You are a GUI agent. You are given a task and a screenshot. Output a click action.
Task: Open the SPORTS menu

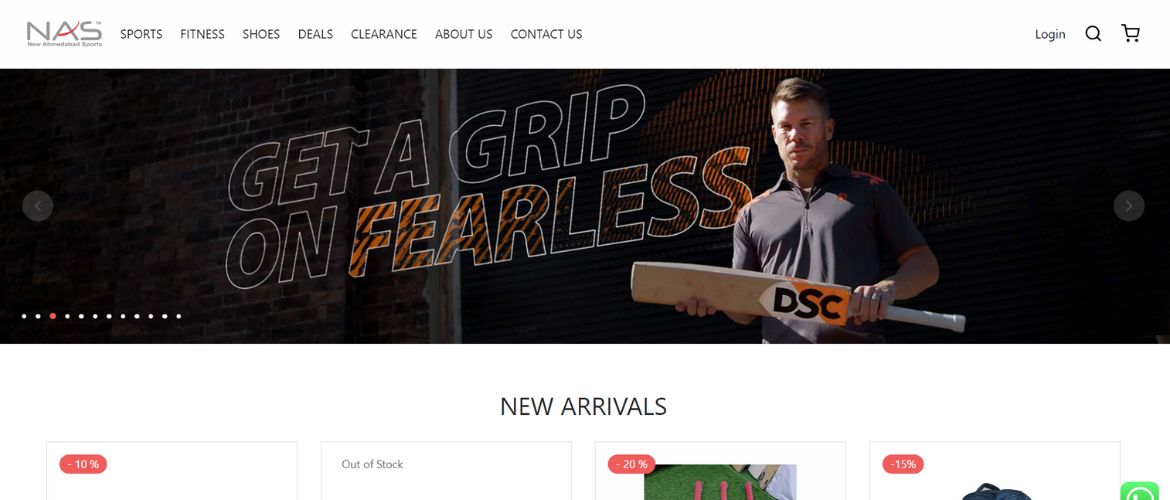coord(141,34)
